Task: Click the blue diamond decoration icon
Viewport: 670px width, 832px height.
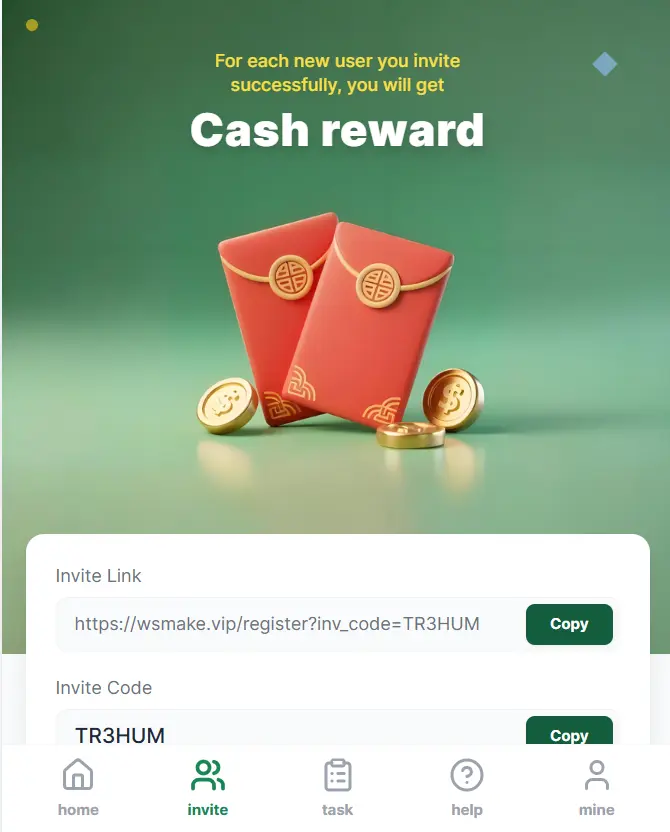Action: pos(605,64)
